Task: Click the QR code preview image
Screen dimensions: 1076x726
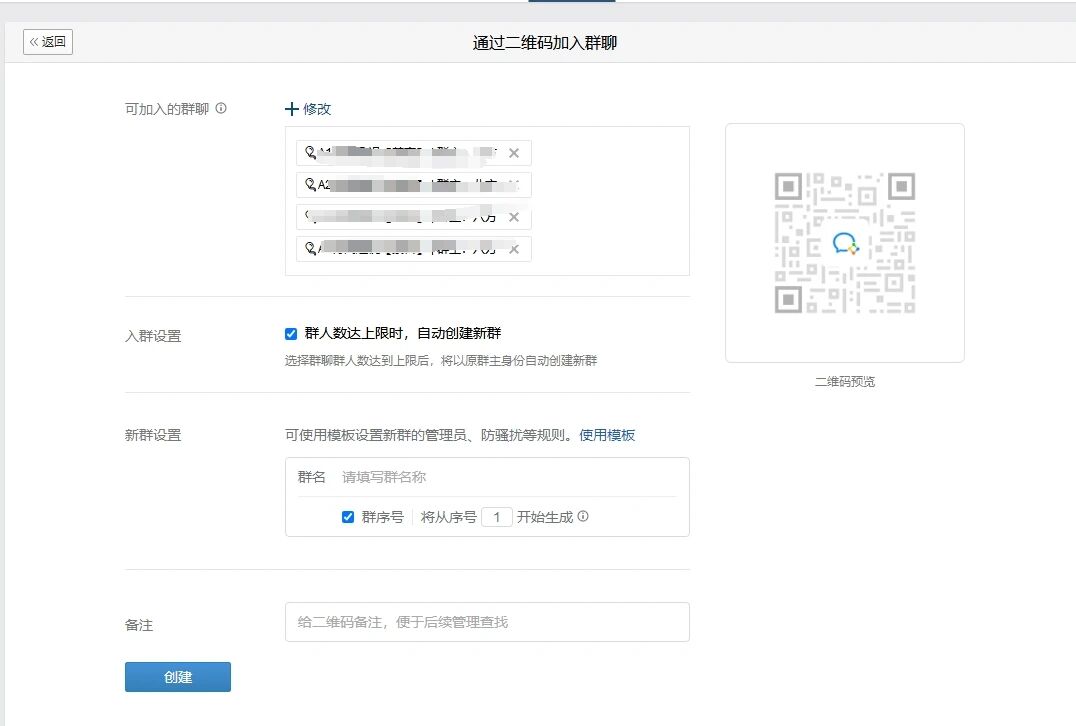Action: point(845,243)
